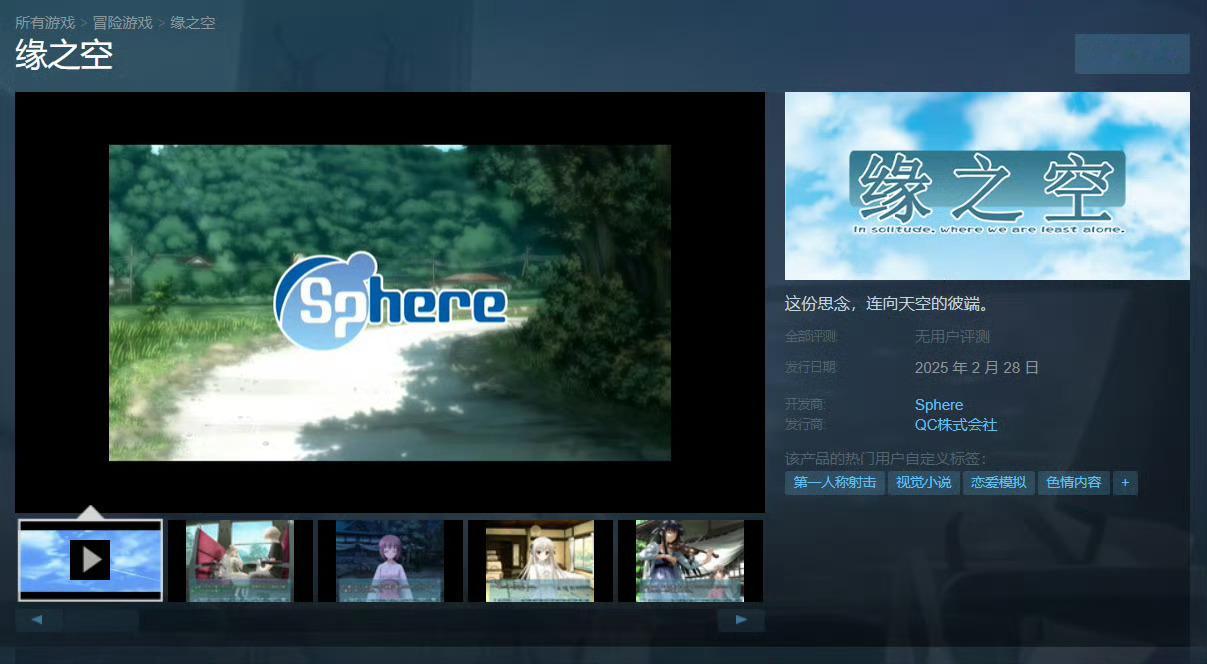Screen dimensions: 1207x664
Task: Open publisher QC株式会社 link
Action: point(956,425)
